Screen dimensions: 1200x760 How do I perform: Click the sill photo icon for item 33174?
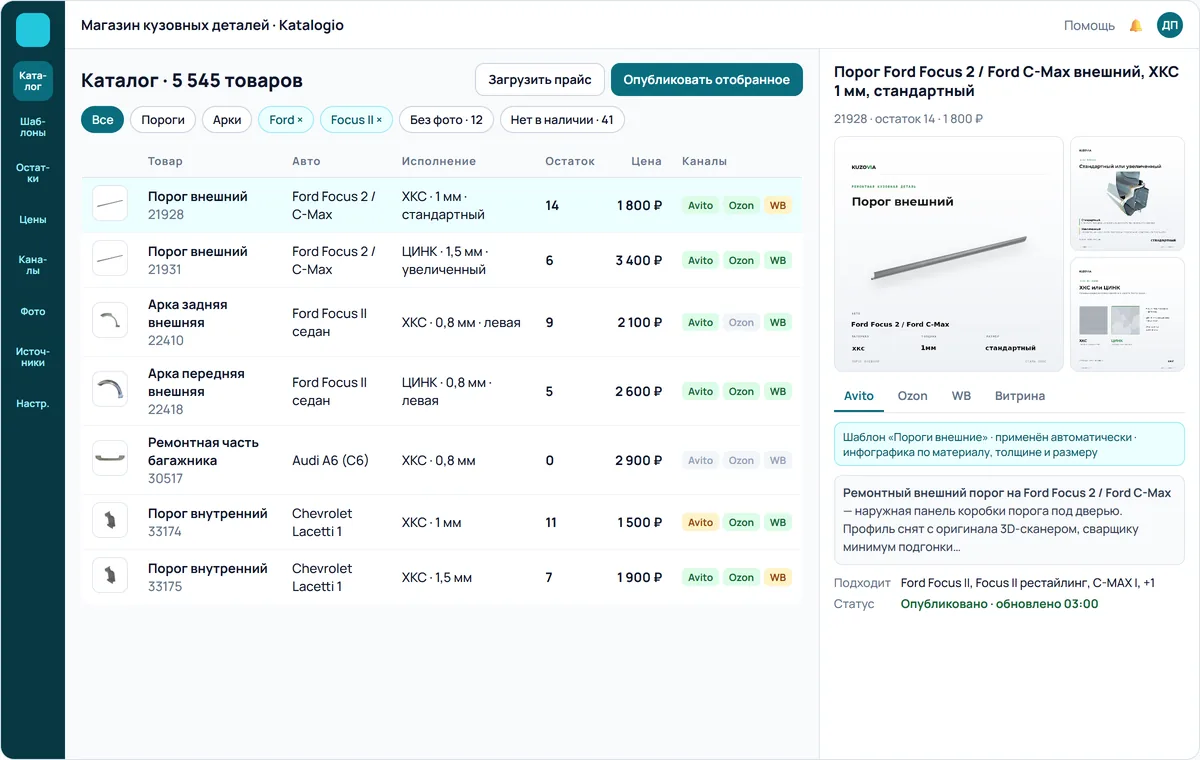point(110,521)
